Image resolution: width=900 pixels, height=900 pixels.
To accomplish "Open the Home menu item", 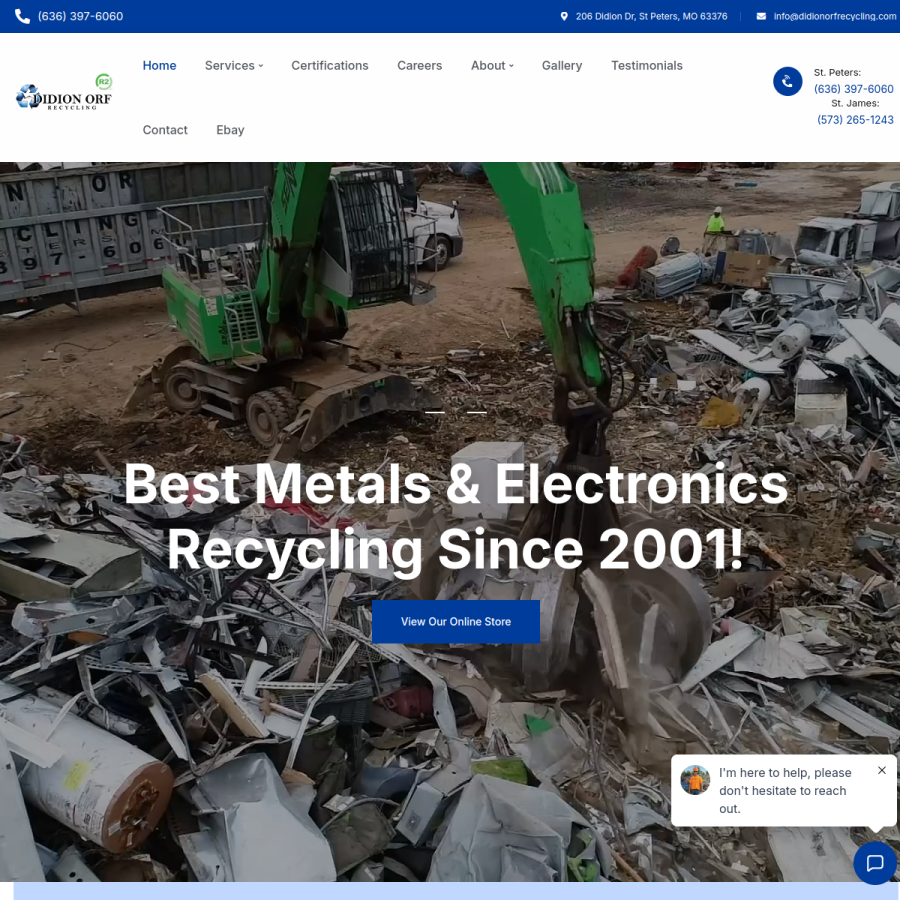I will point(160,65).
